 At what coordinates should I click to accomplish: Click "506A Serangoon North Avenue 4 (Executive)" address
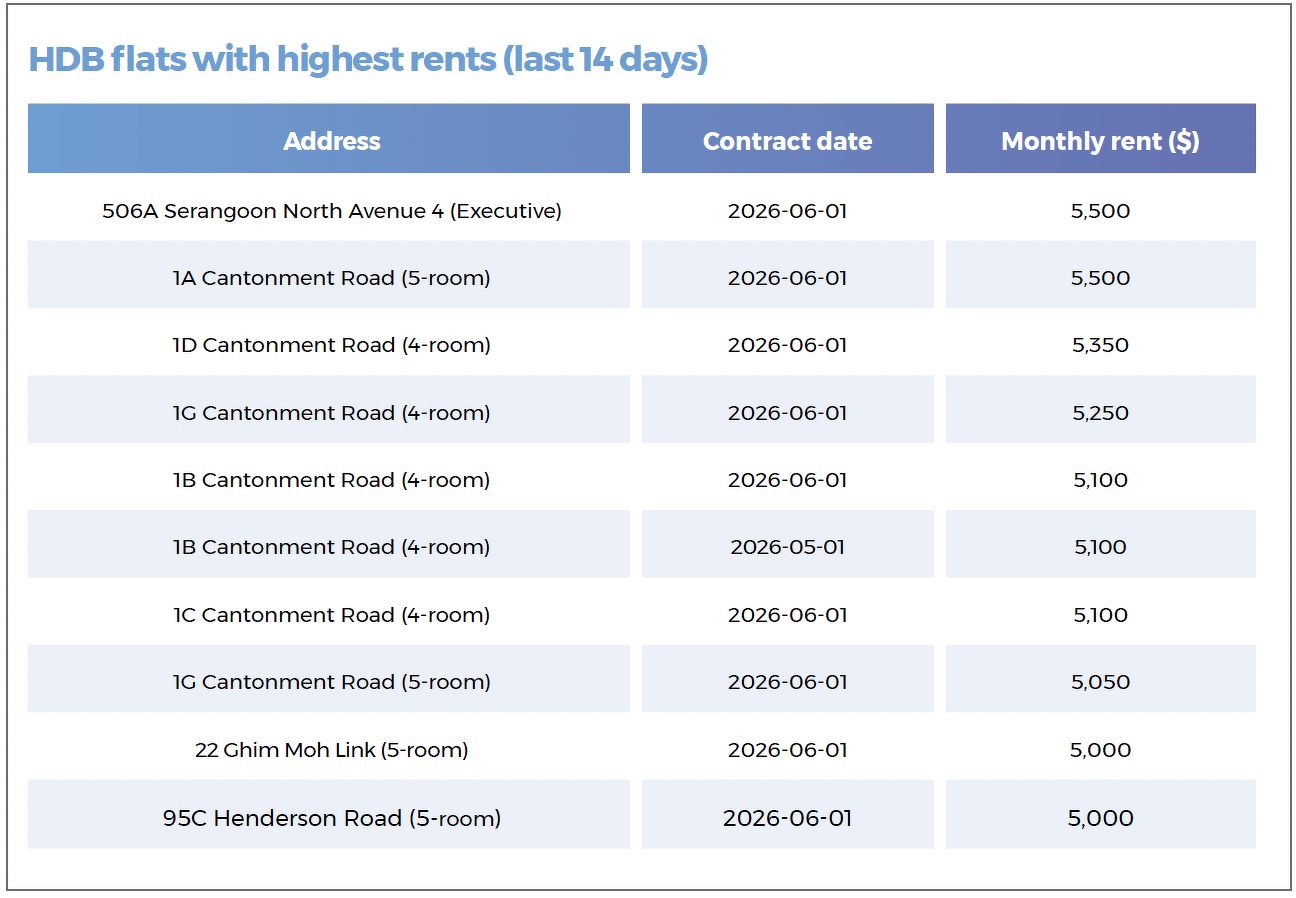[x=332, y=211]
